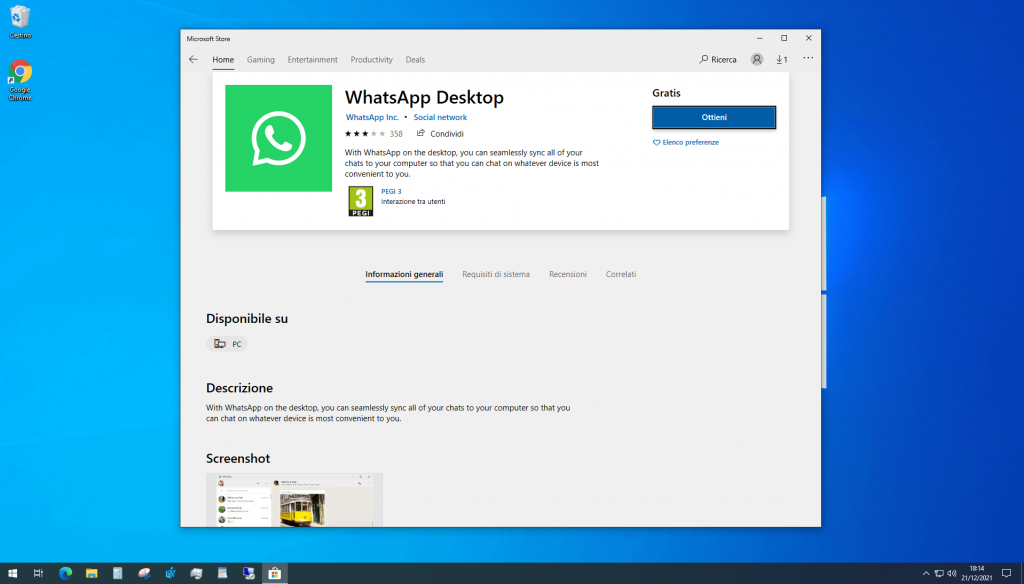Screen dimensions: 1024x584
Task: Open Microsoft Edge from the taskbar
Action: coord(66,573)
